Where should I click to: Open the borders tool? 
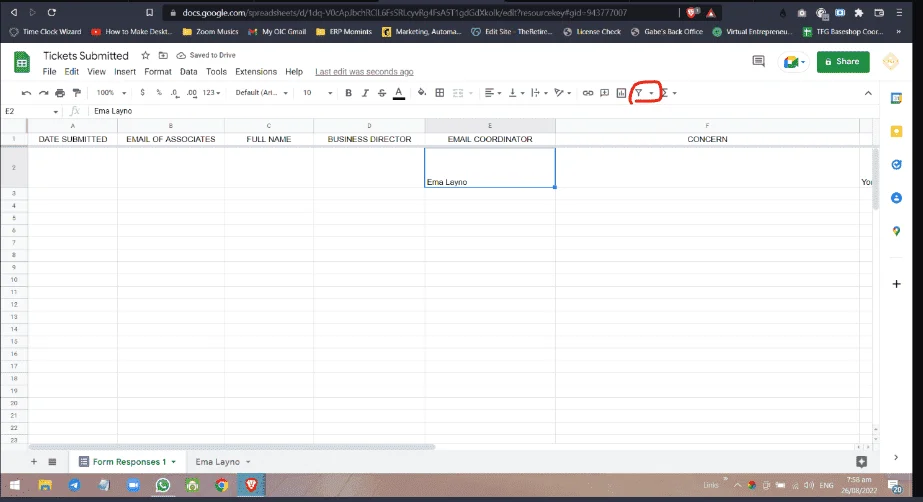440,93
